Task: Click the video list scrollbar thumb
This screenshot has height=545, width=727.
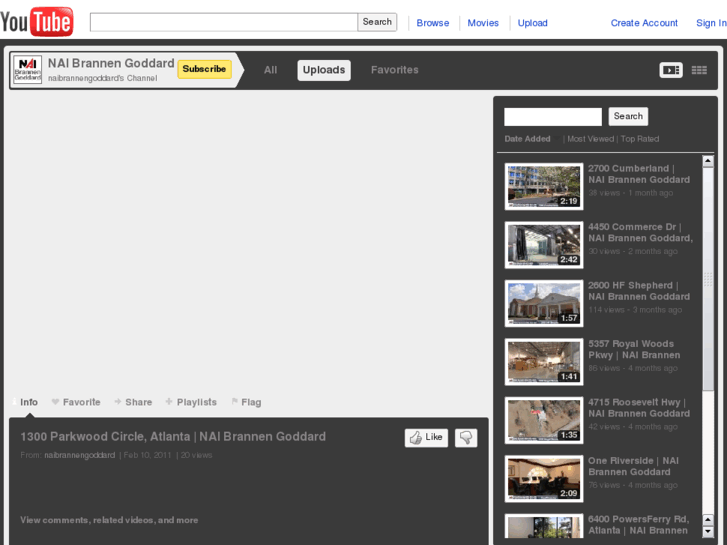Action: pos(708,279)
